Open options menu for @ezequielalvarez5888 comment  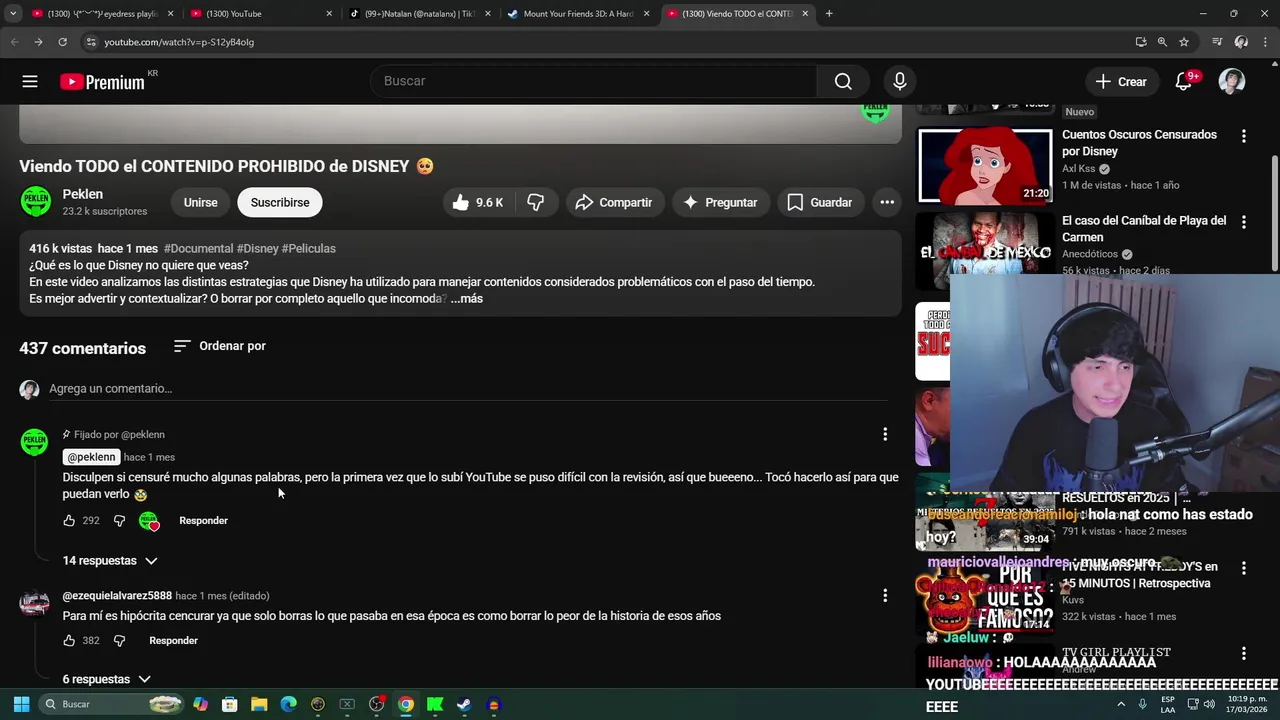[x=885, y=595]
